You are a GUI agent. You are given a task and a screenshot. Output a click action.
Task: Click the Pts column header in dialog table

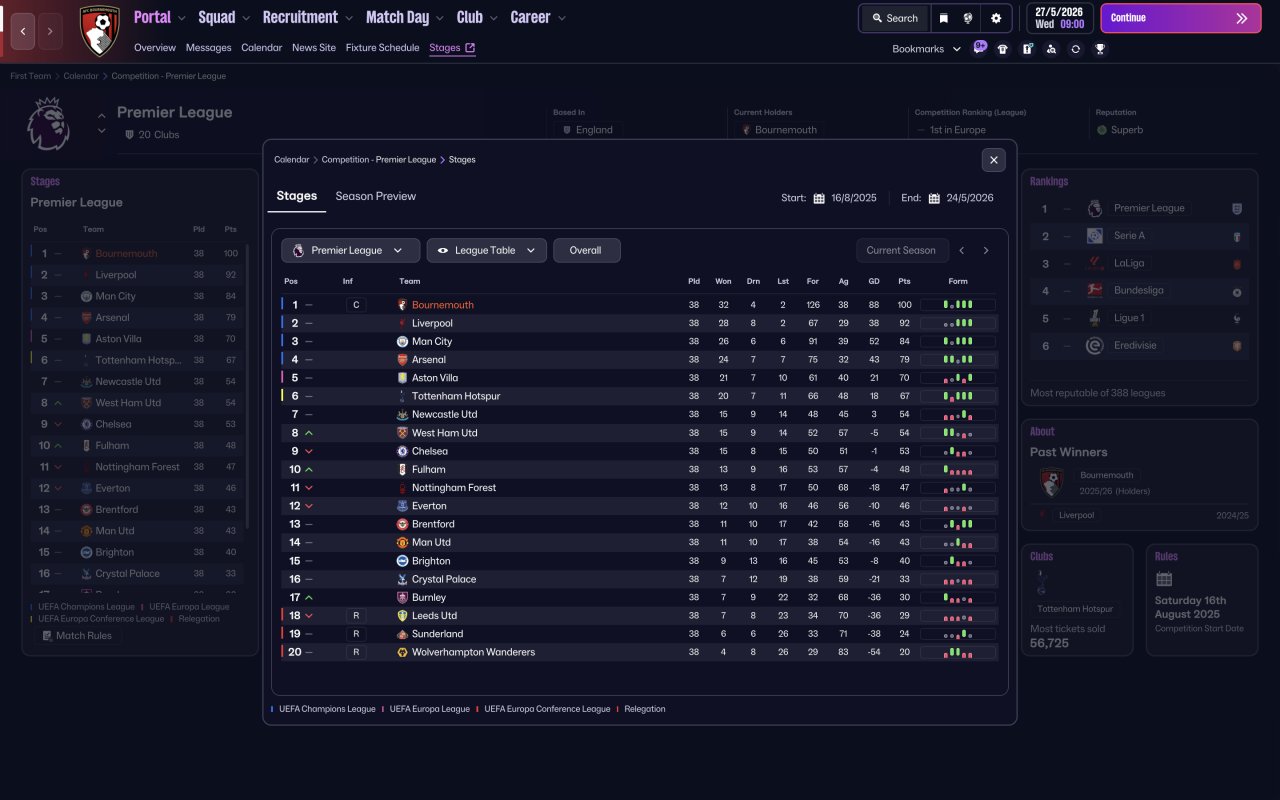click(x=905, y=281)
